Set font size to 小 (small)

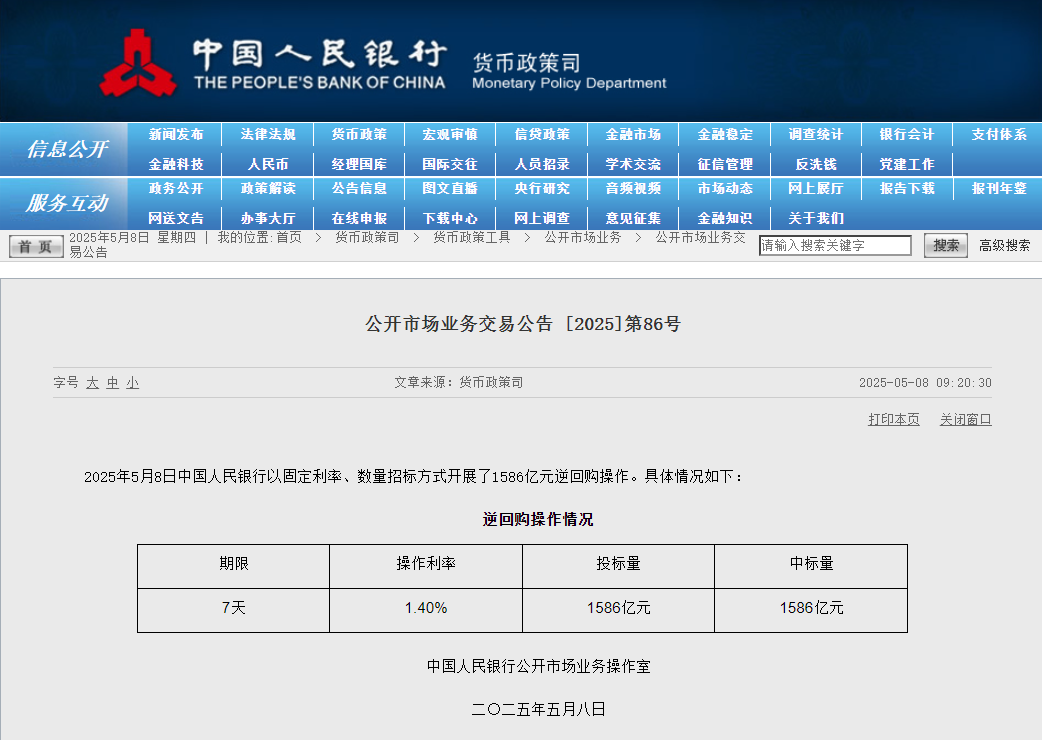point(132,383)
